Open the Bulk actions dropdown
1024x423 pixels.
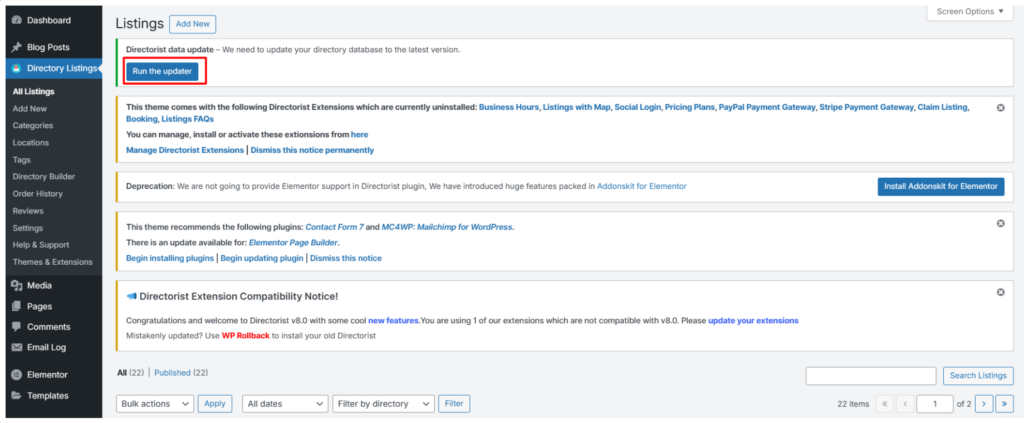[x=154, y=404]
